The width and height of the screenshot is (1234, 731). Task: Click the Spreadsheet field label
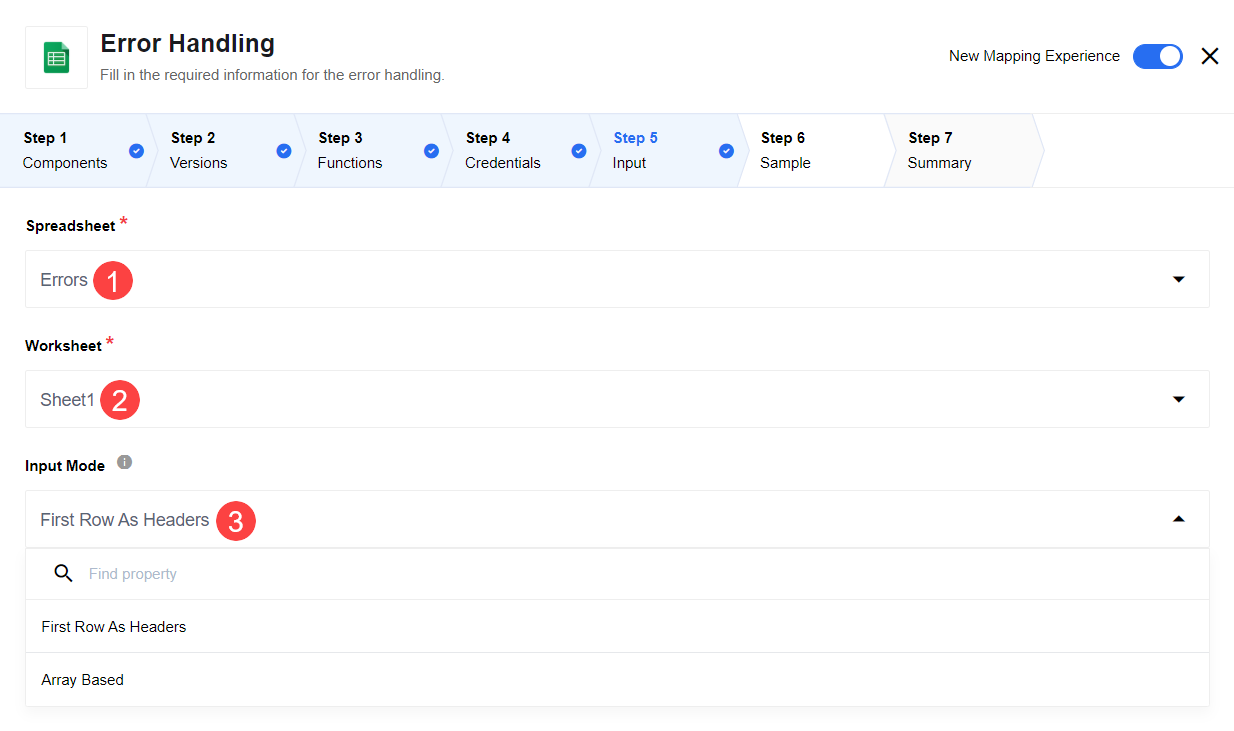pyautogui.click(x=70, y=226)
